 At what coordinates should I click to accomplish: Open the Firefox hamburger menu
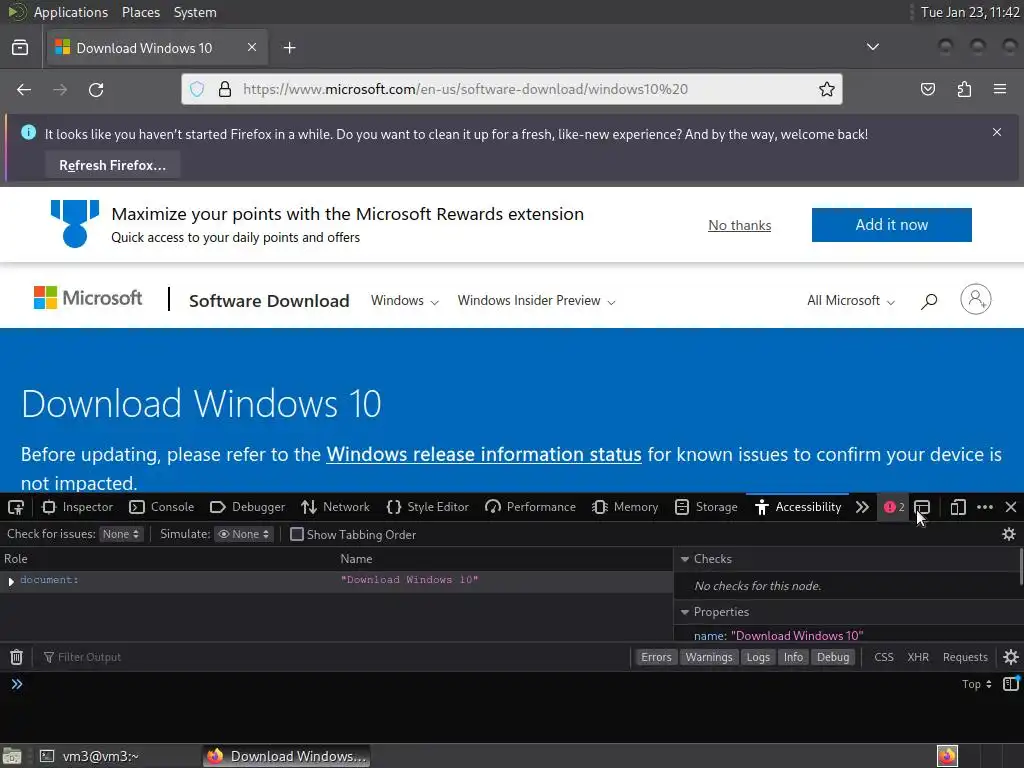click(1000, 89)
